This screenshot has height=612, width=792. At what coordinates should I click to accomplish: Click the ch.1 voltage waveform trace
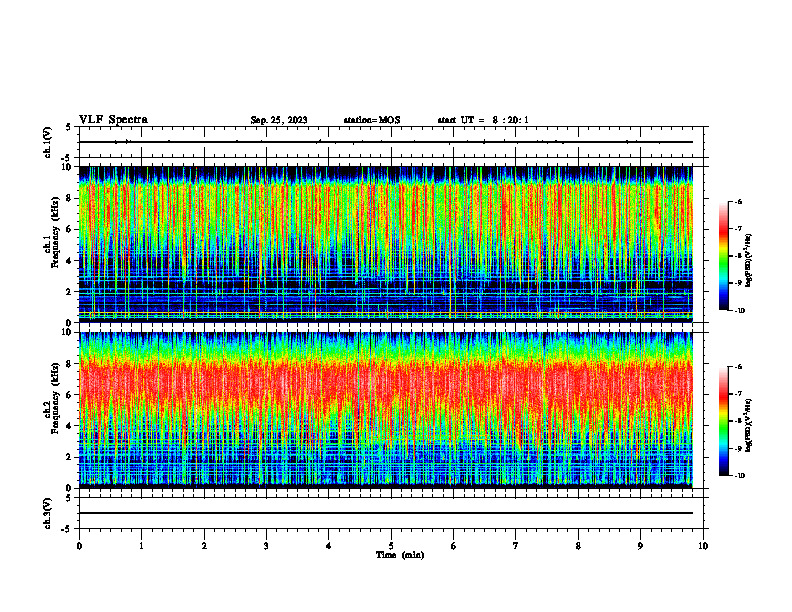pyautogui.click(x=386, y=142)
